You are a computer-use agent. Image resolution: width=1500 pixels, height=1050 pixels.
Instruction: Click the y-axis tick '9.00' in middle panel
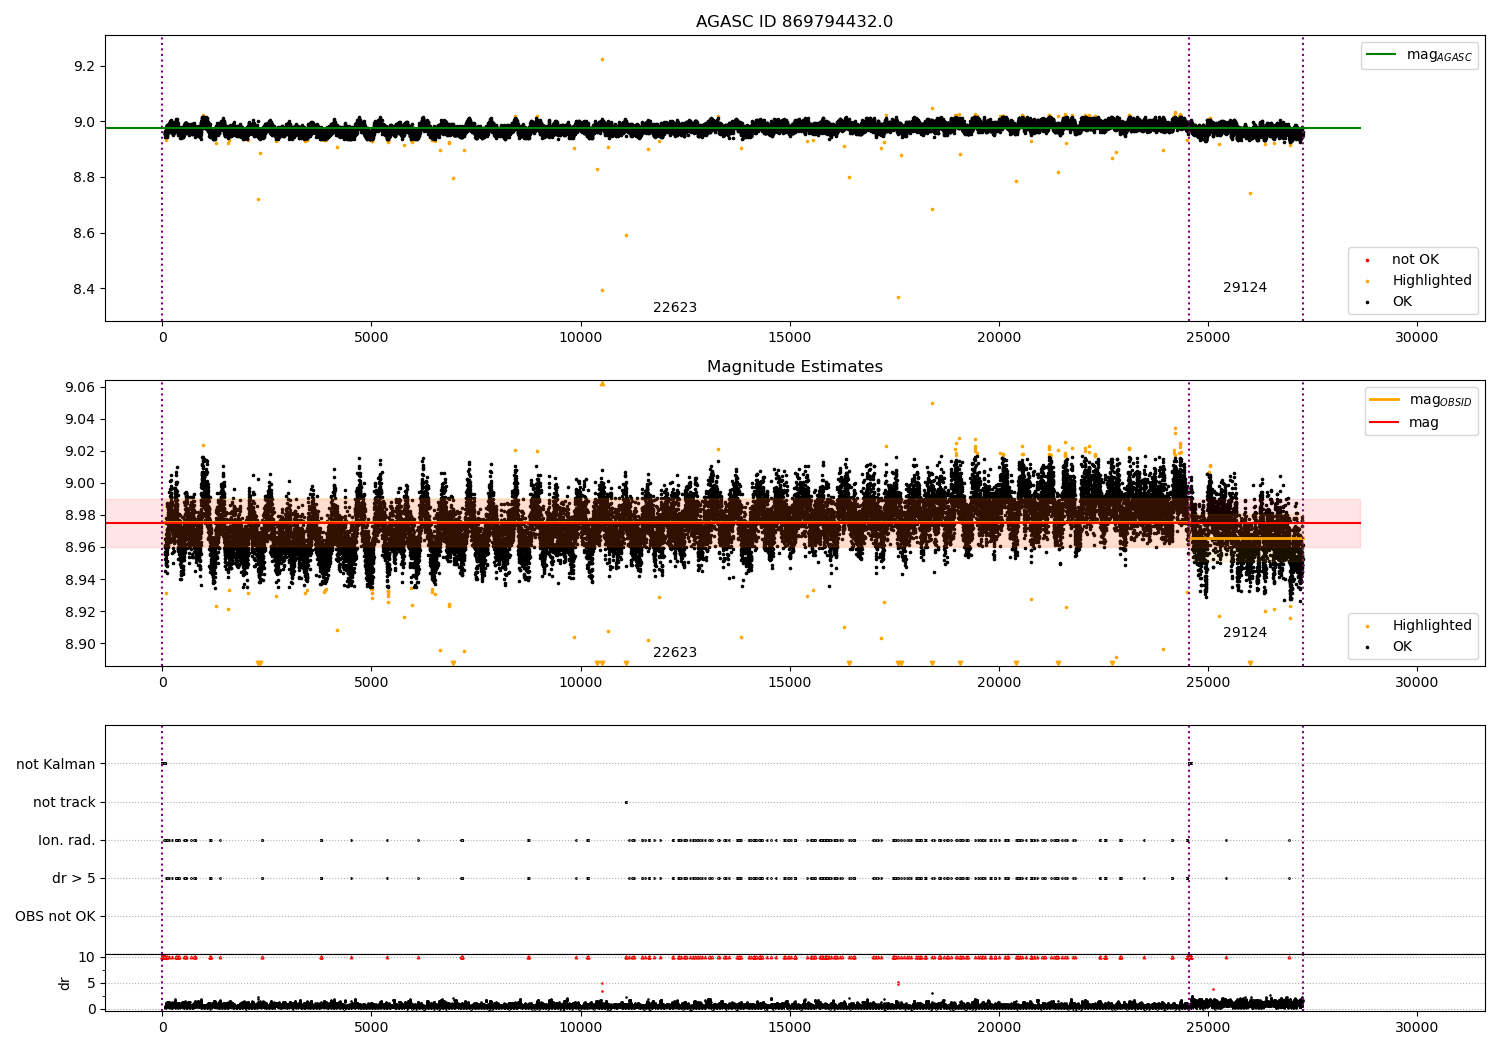(x=80, y=483)
